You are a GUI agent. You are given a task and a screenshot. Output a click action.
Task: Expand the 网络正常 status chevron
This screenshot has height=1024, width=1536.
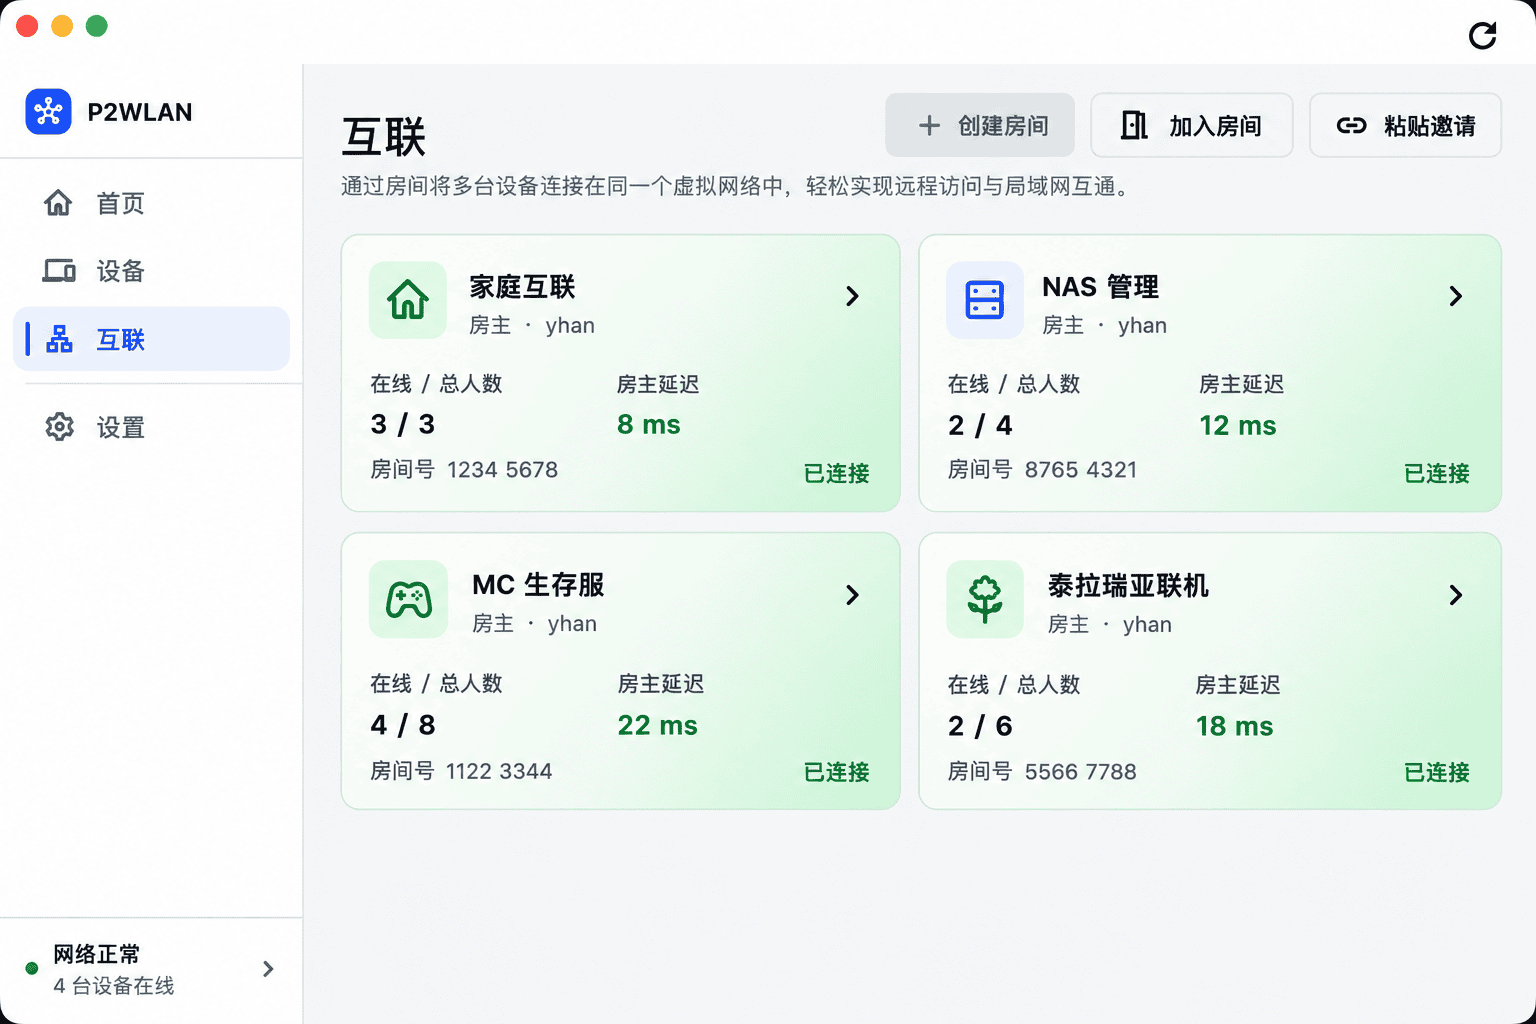[x=268, y=968]
